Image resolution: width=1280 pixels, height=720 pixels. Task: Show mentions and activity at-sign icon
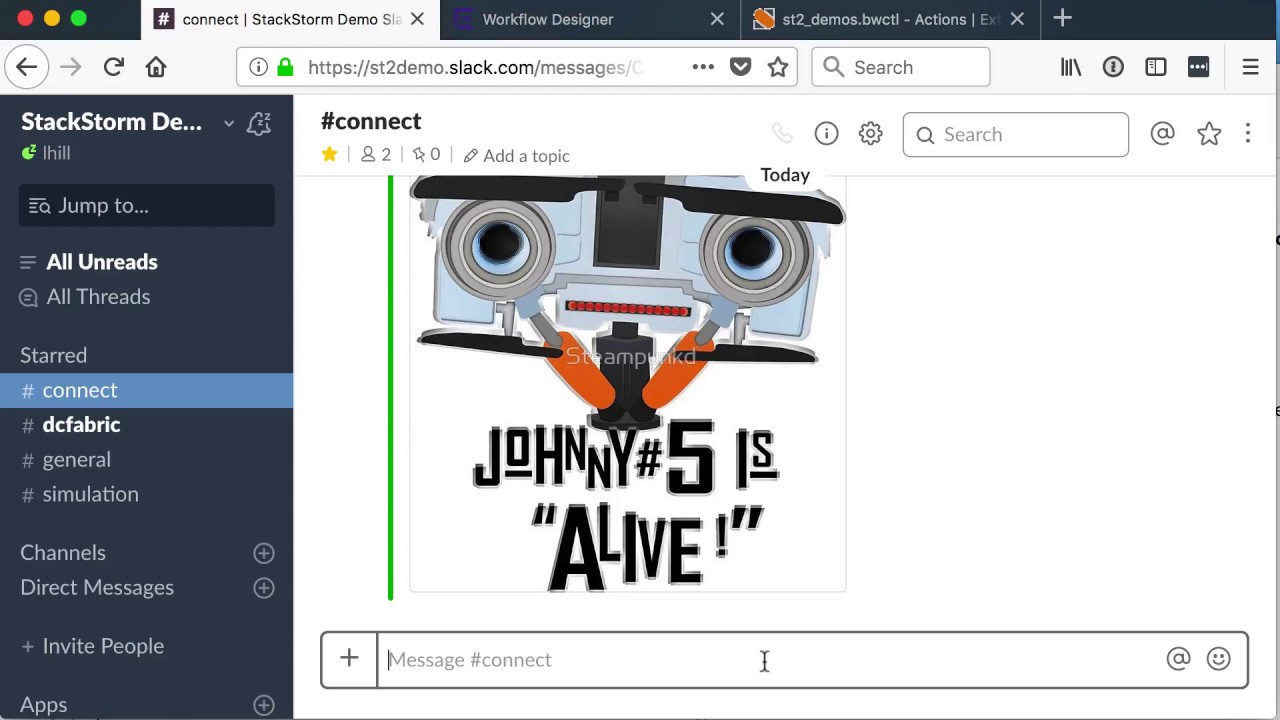point(1162,134)
